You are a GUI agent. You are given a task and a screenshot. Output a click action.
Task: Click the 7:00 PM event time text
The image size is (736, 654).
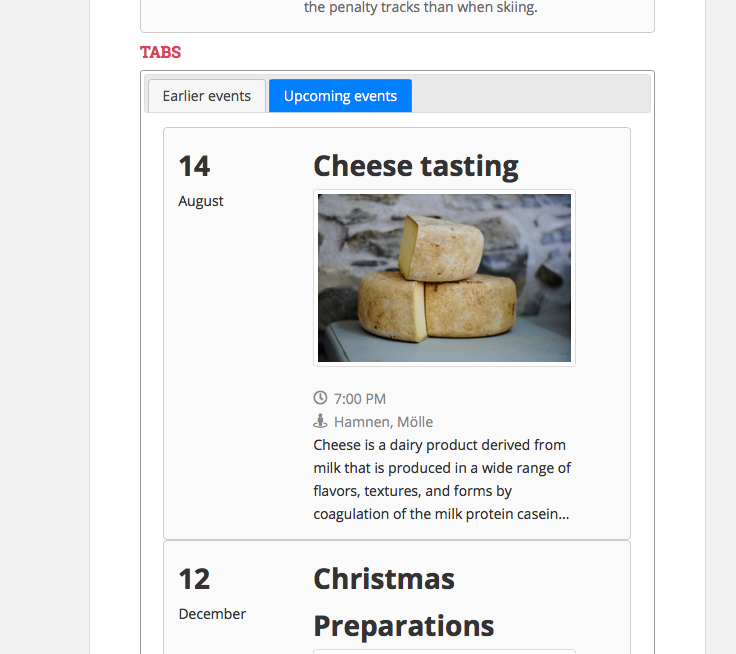coord(360,399)
